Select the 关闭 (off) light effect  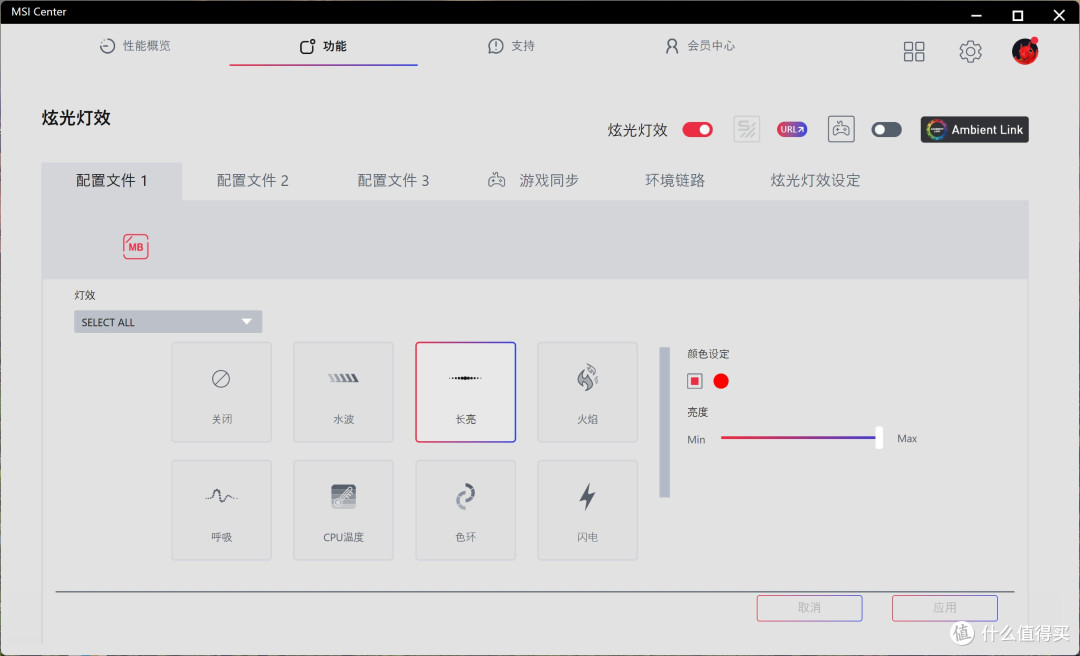pos(221,392)
